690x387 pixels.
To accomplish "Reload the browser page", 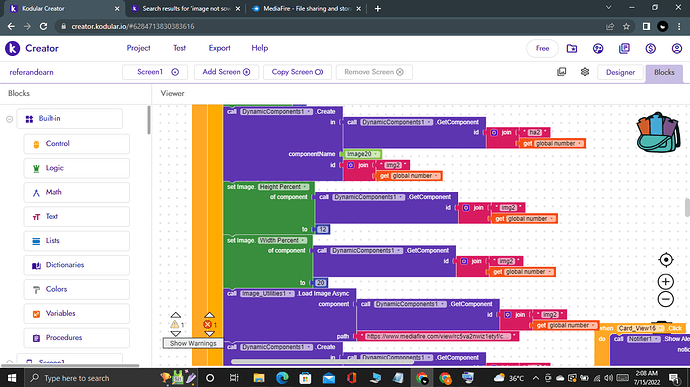I will (43, 26).
